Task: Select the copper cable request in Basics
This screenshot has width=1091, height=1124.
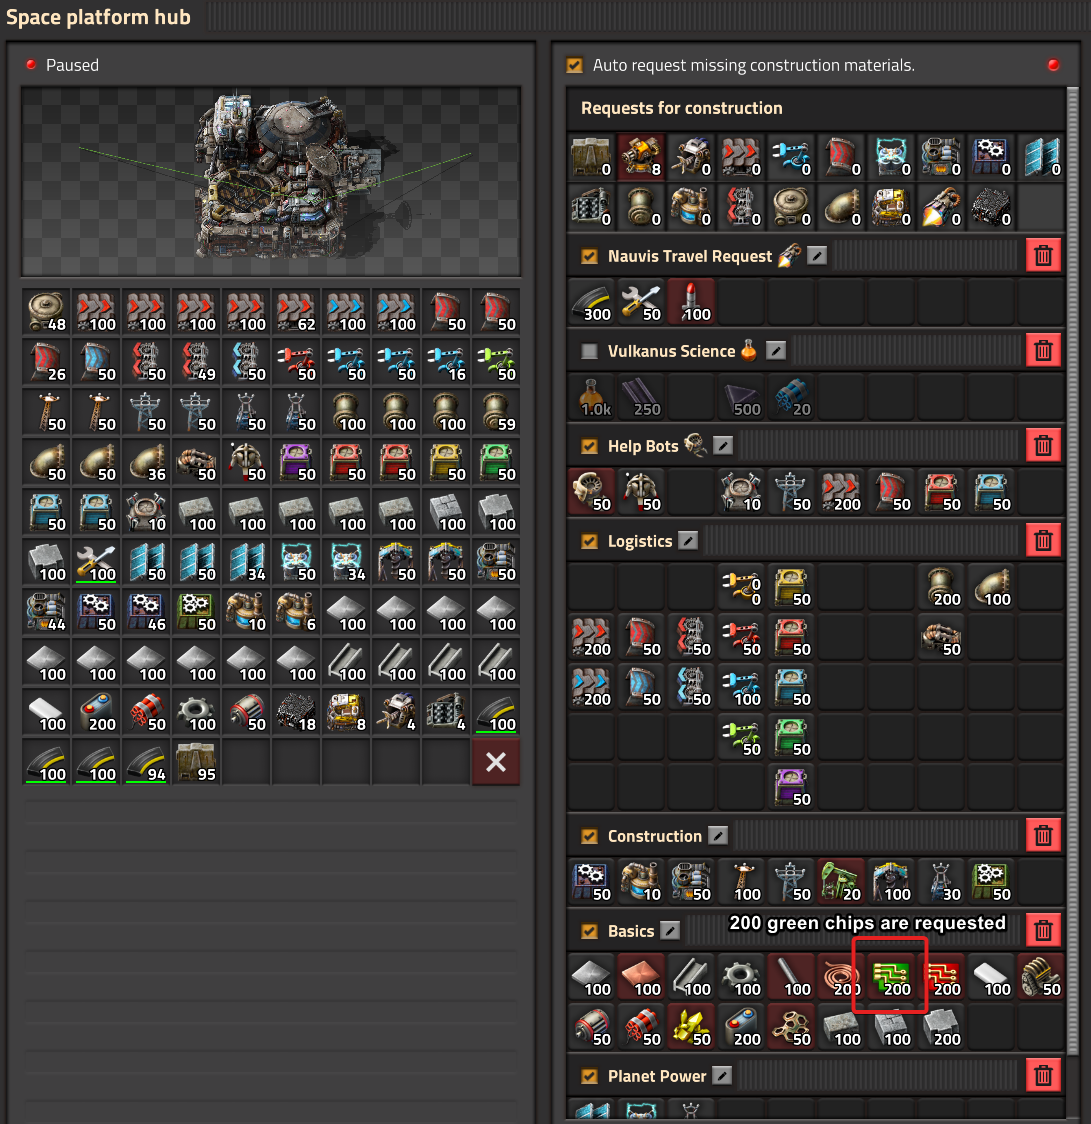Action: (841, 975)
